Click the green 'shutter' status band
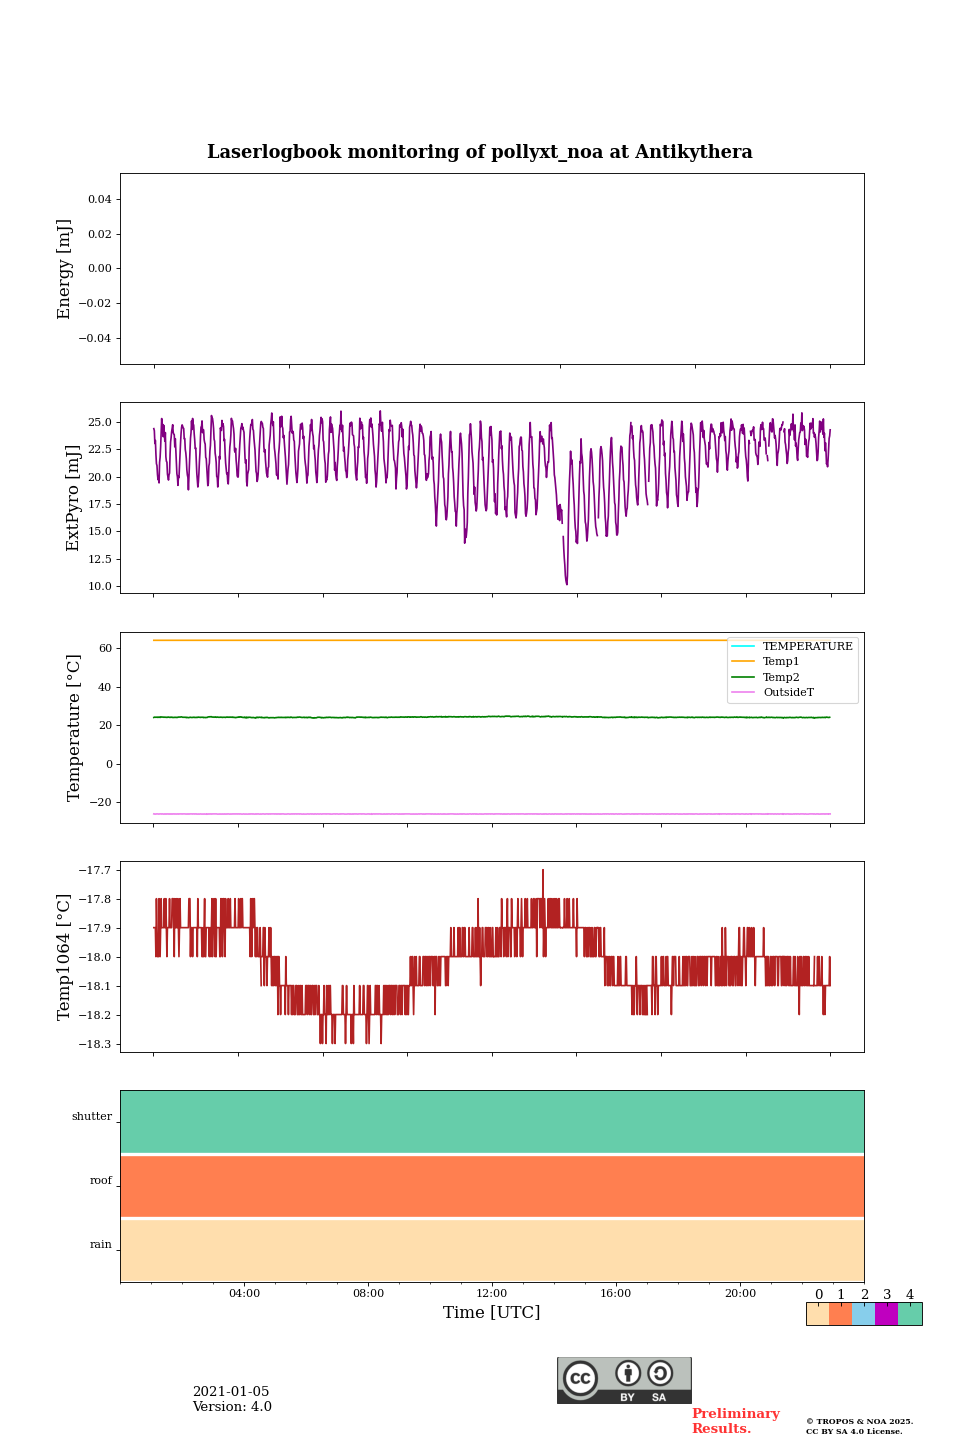Image resolution: width=960 pixels, height=1440 pixels. [x=492, y=1122]
